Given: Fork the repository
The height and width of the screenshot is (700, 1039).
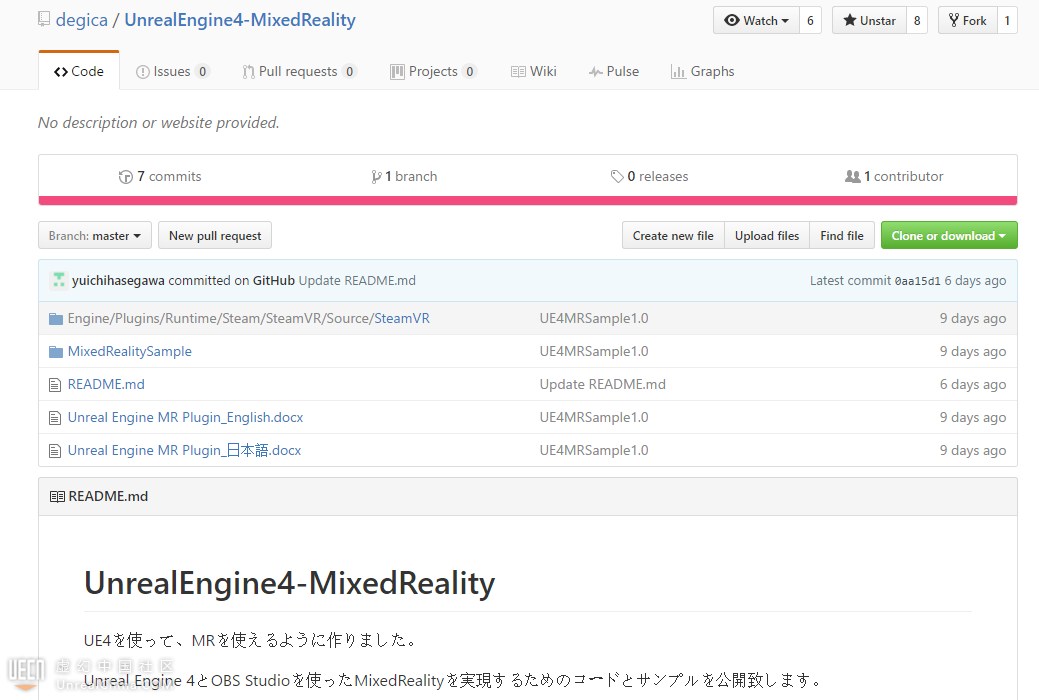Looking at the screenshot, I should [968, 21].
